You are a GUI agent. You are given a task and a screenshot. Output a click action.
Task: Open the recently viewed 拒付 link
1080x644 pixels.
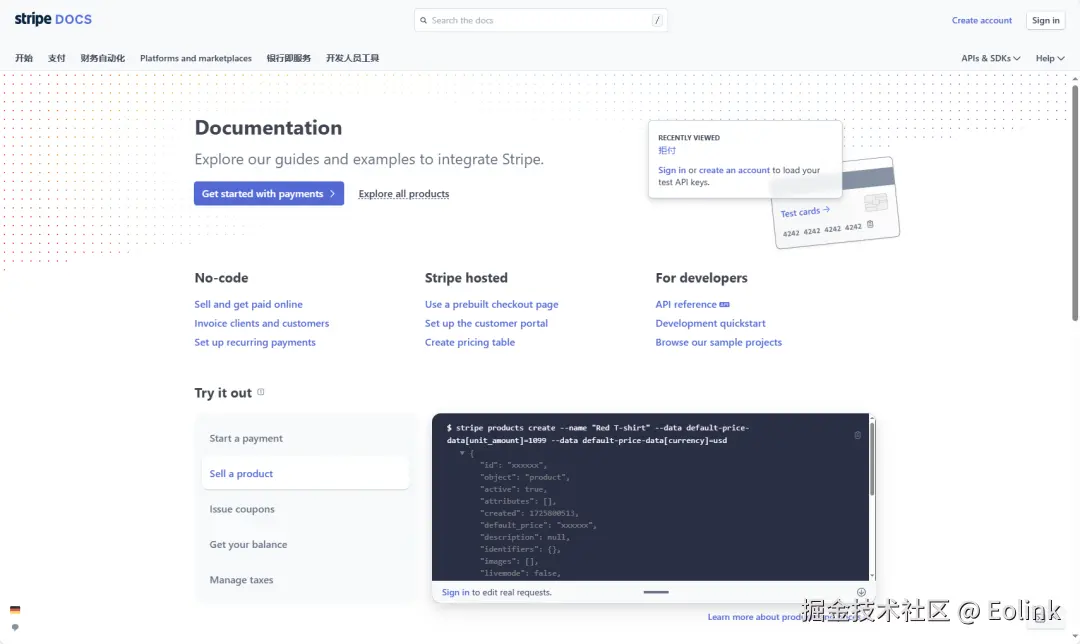[667, 150]
